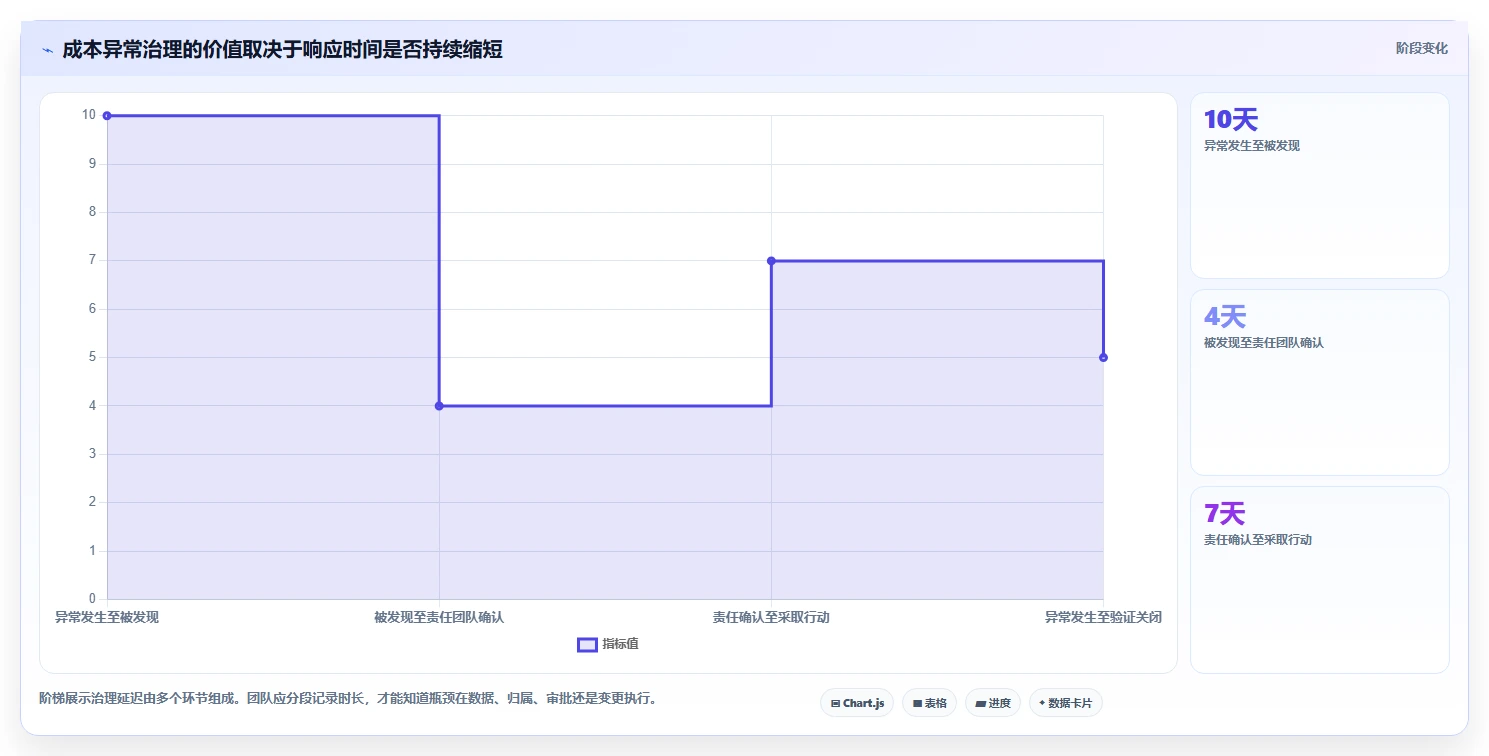The image size is (1489, 756).
Task: Click y-axis tick label 10
Action: pos(89,115)
